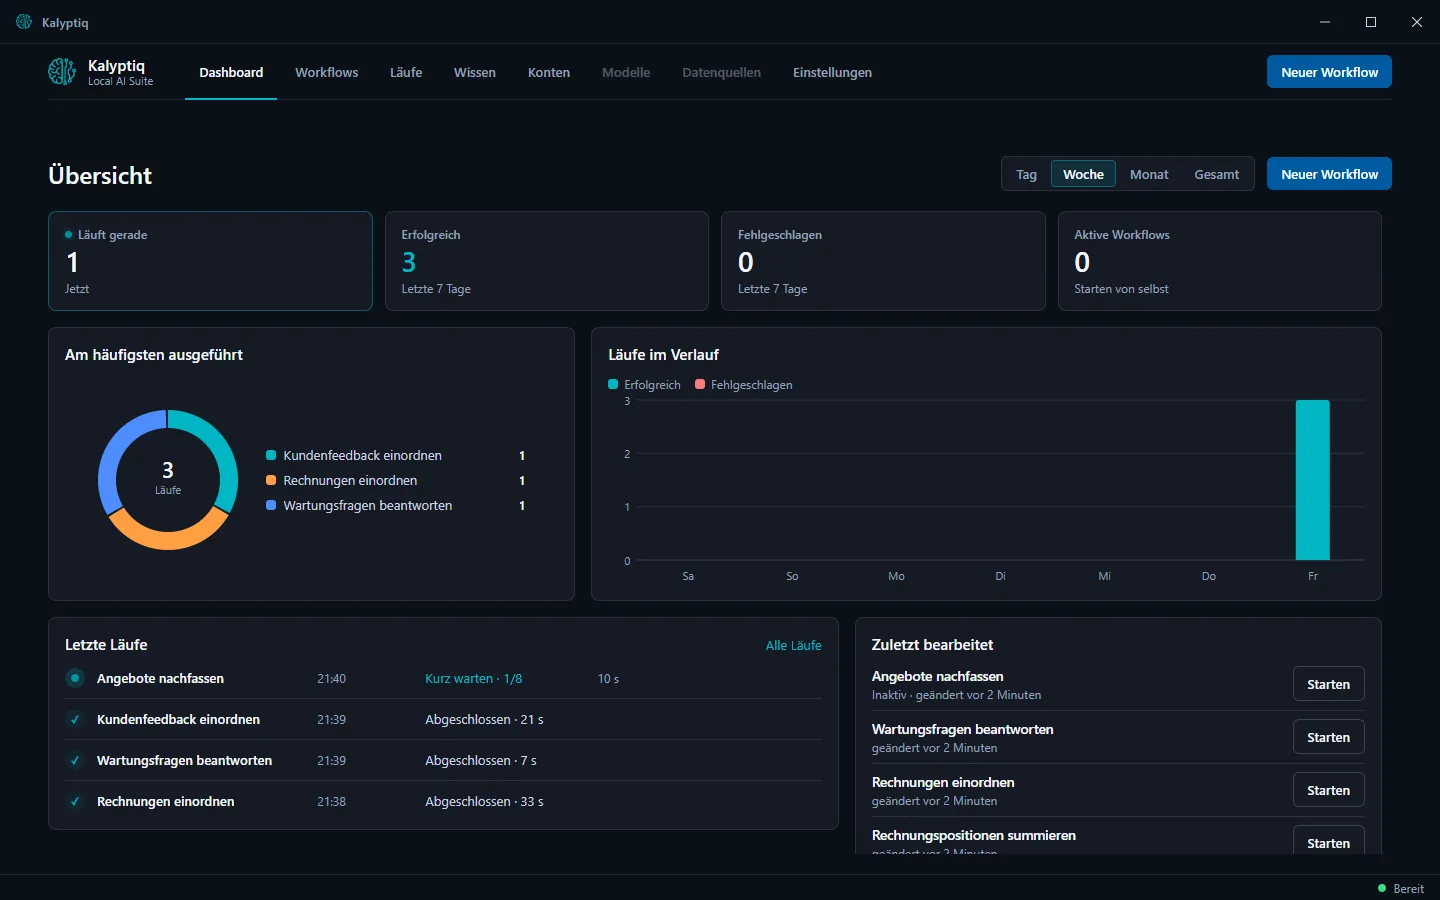This screenshot has height=900, width=1440.
Task: Click 'Wartungsfragen beantworten' in Zuletzt bearbeitet
Action: (962, 730)
